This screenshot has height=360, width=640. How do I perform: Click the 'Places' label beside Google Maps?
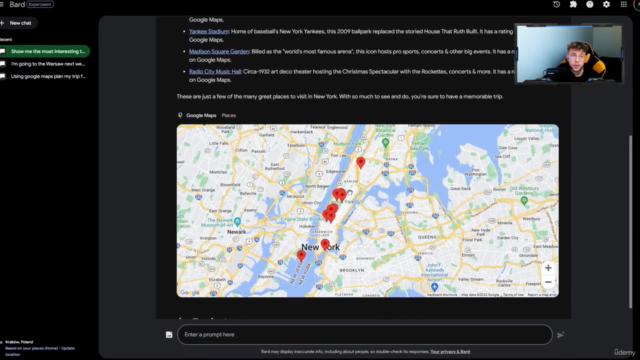tap(229, 116)
